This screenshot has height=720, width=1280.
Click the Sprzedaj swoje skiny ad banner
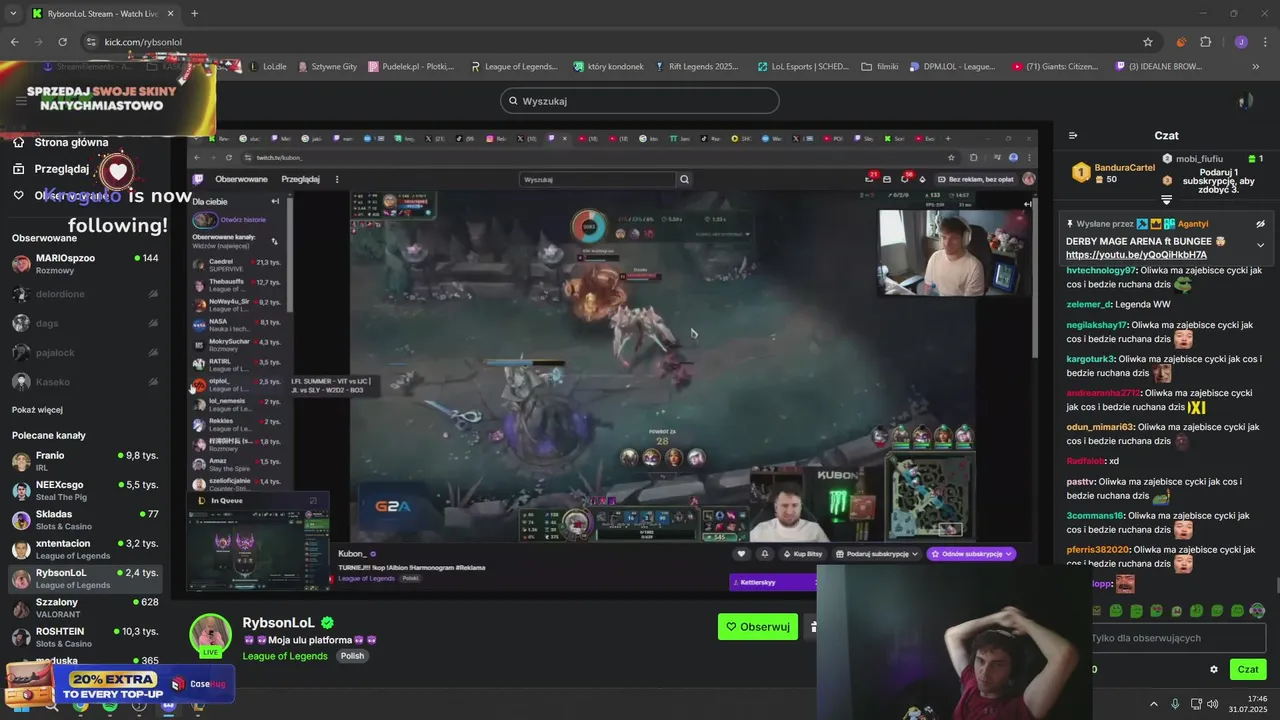pos(107,98)
